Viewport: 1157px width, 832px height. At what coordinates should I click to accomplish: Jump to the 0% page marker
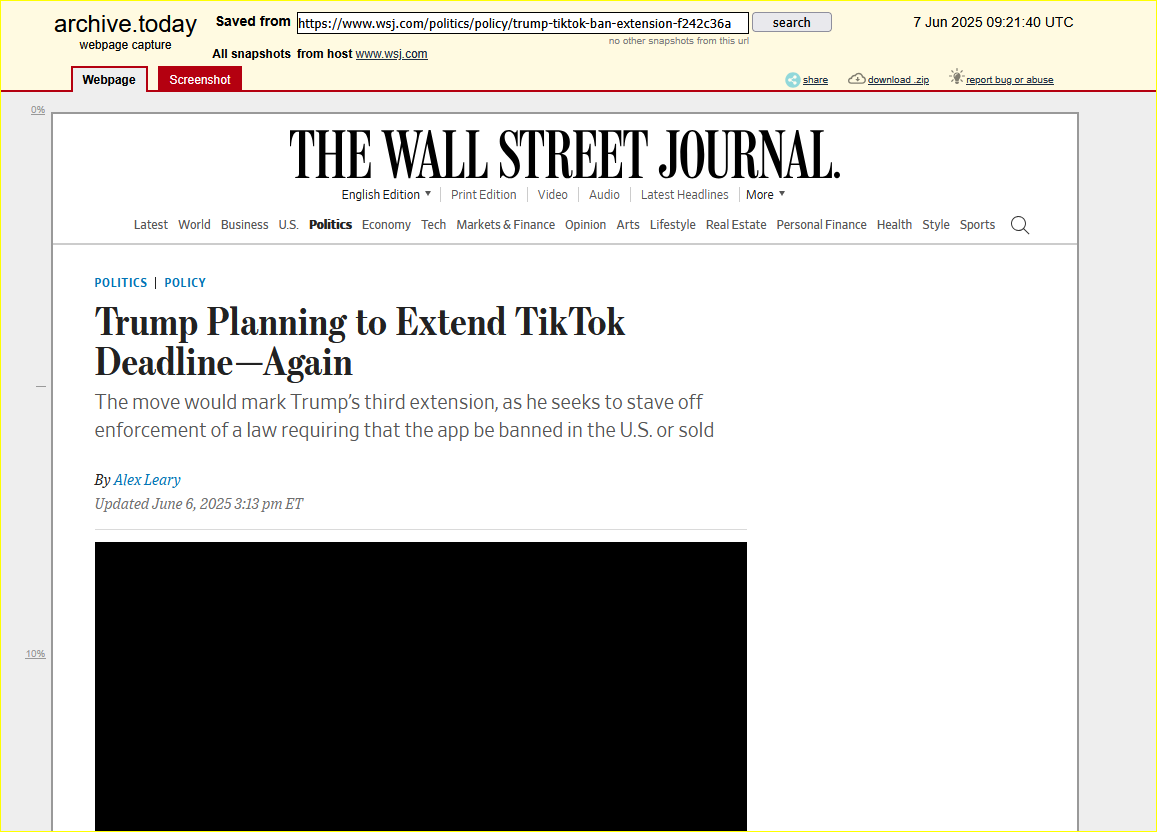coord(38,110)
